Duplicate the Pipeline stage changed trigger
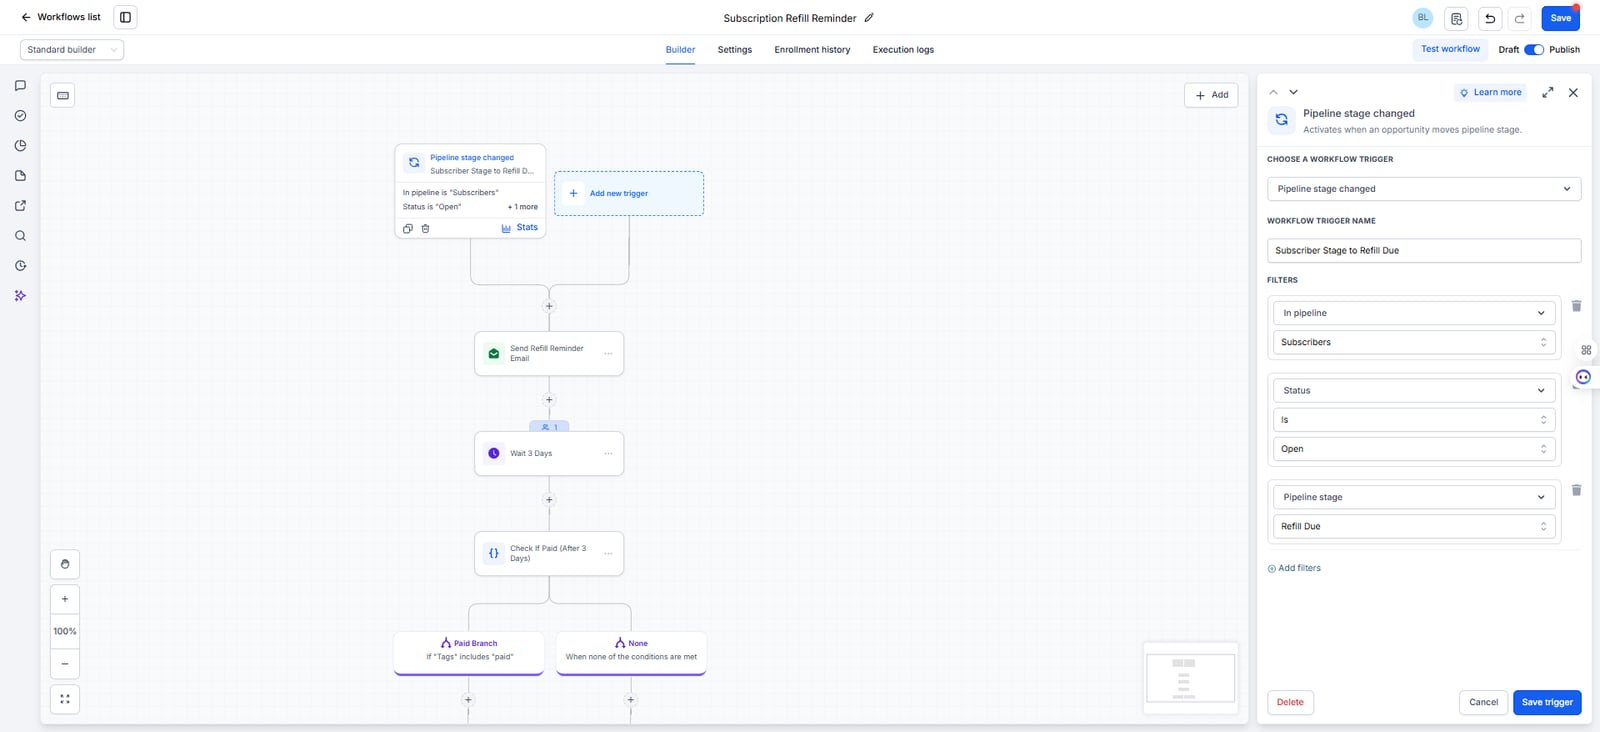 [408, 229]
